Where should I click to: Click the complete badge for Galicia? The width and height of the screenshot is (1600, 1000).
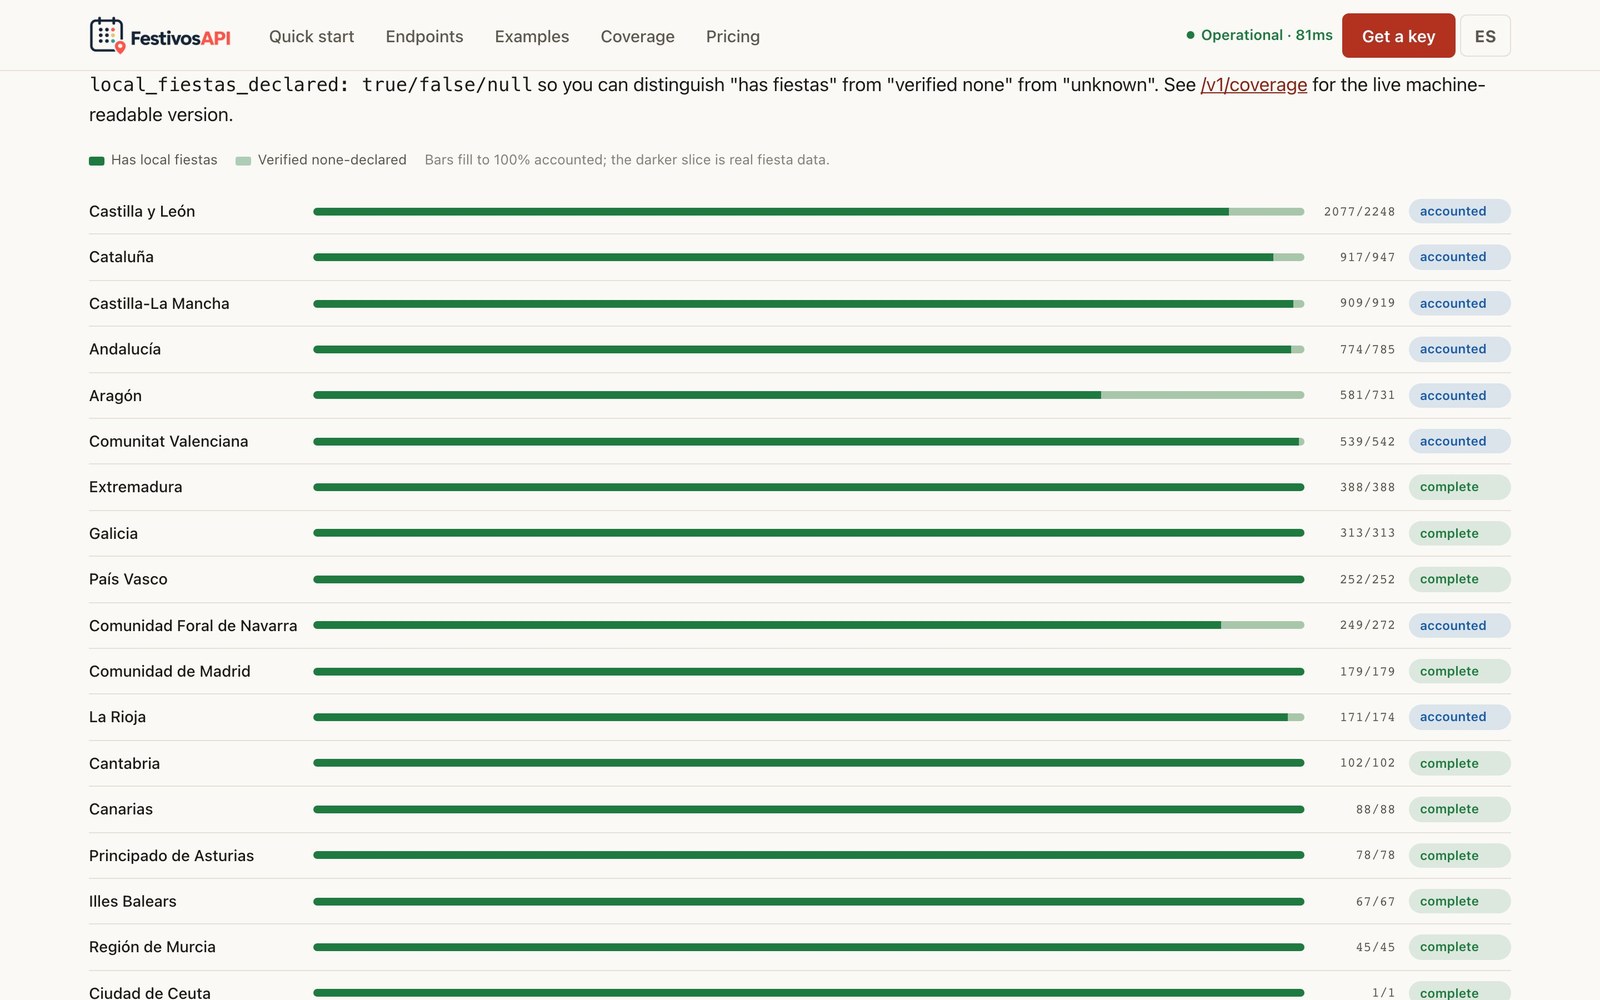click(x=1459, y=533)
